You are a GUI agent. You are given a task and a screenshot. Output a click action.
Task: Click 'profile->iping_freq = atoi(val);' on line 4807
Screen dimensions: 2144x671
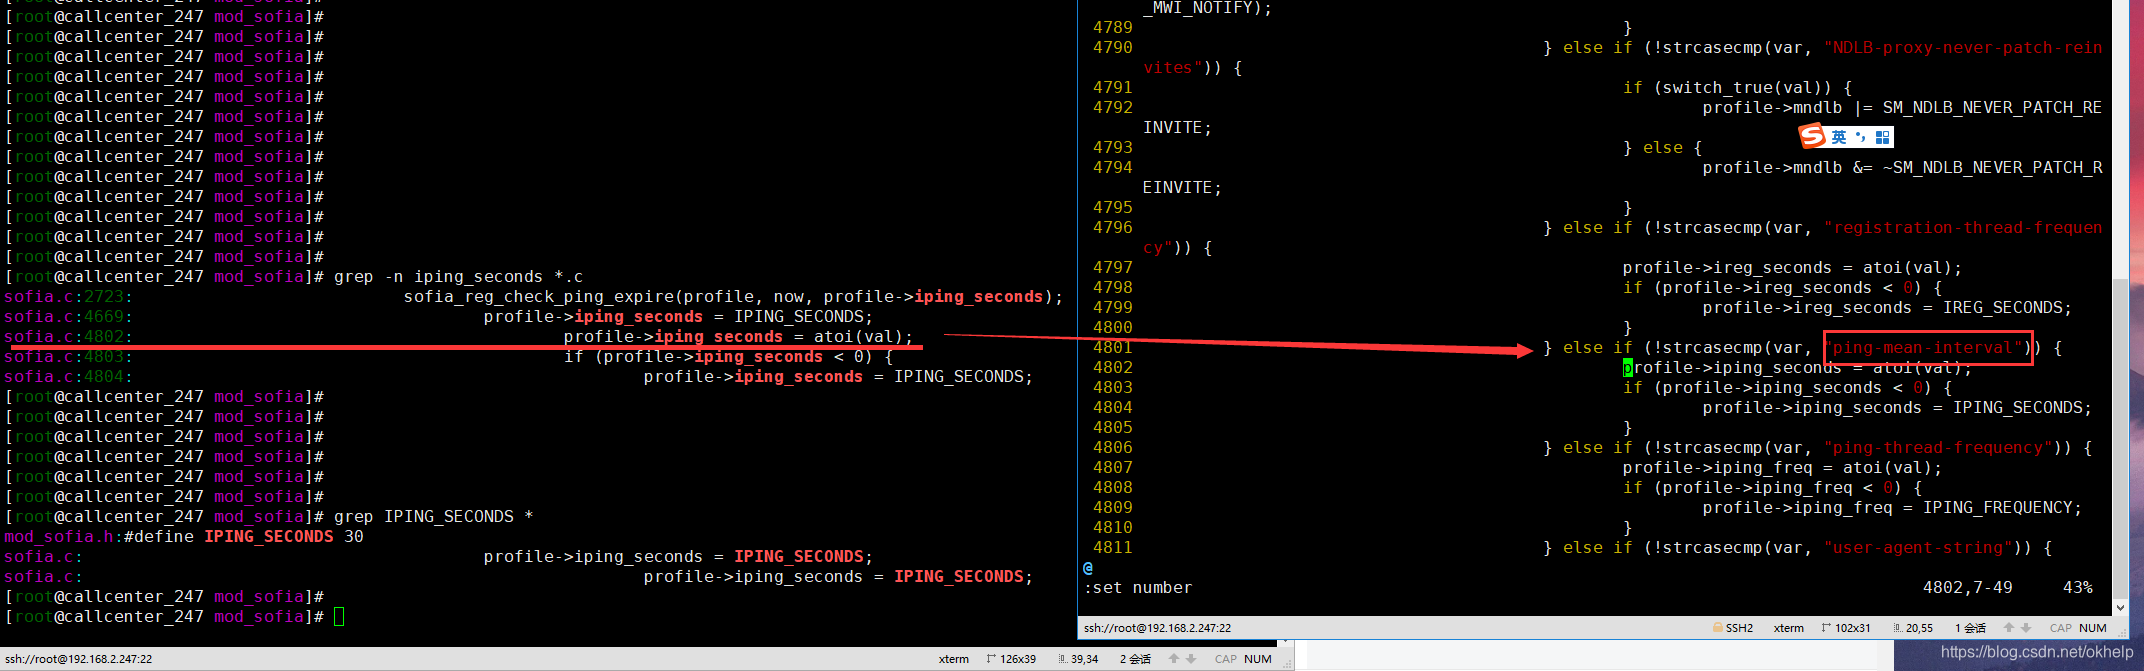1783,468
